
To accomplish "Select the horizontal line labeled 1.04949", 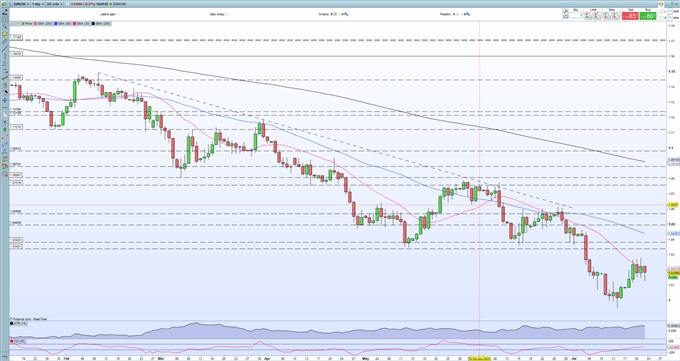I will pyautogui.click(x=338, y=225).
